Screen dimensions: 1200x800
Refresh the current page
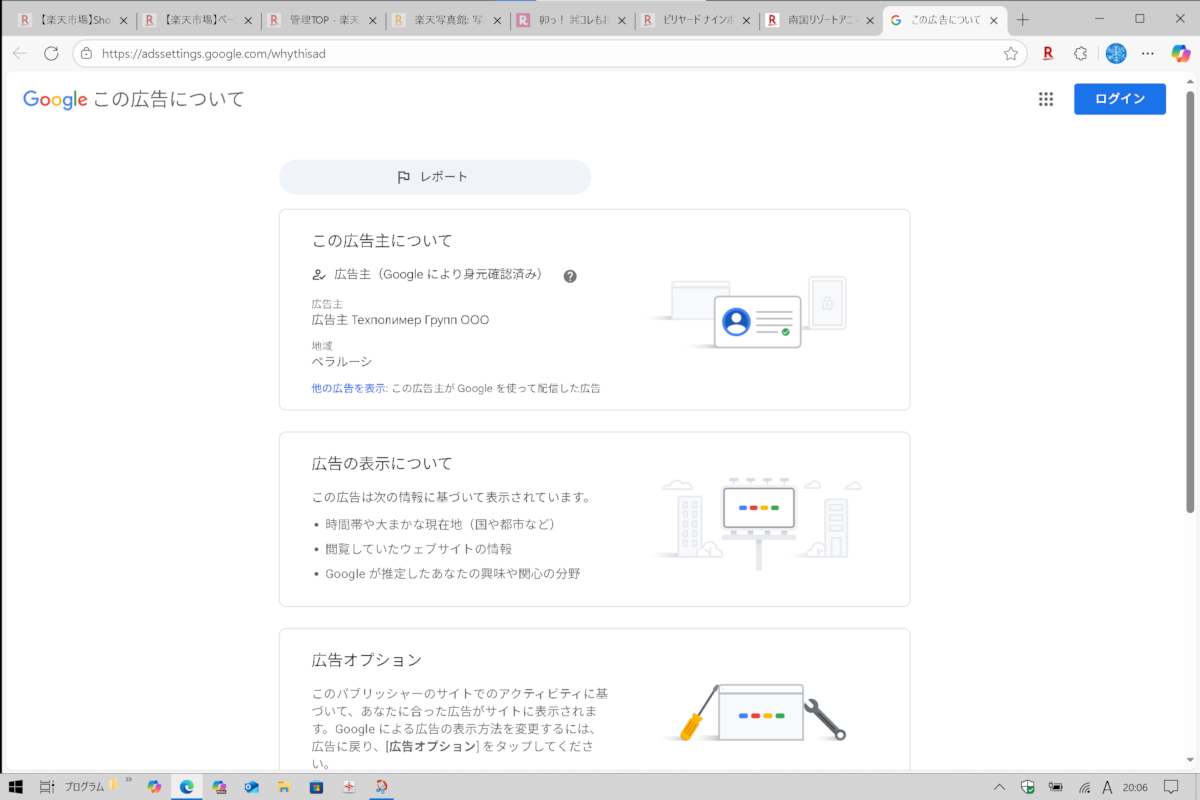click(x=51, y=54)
